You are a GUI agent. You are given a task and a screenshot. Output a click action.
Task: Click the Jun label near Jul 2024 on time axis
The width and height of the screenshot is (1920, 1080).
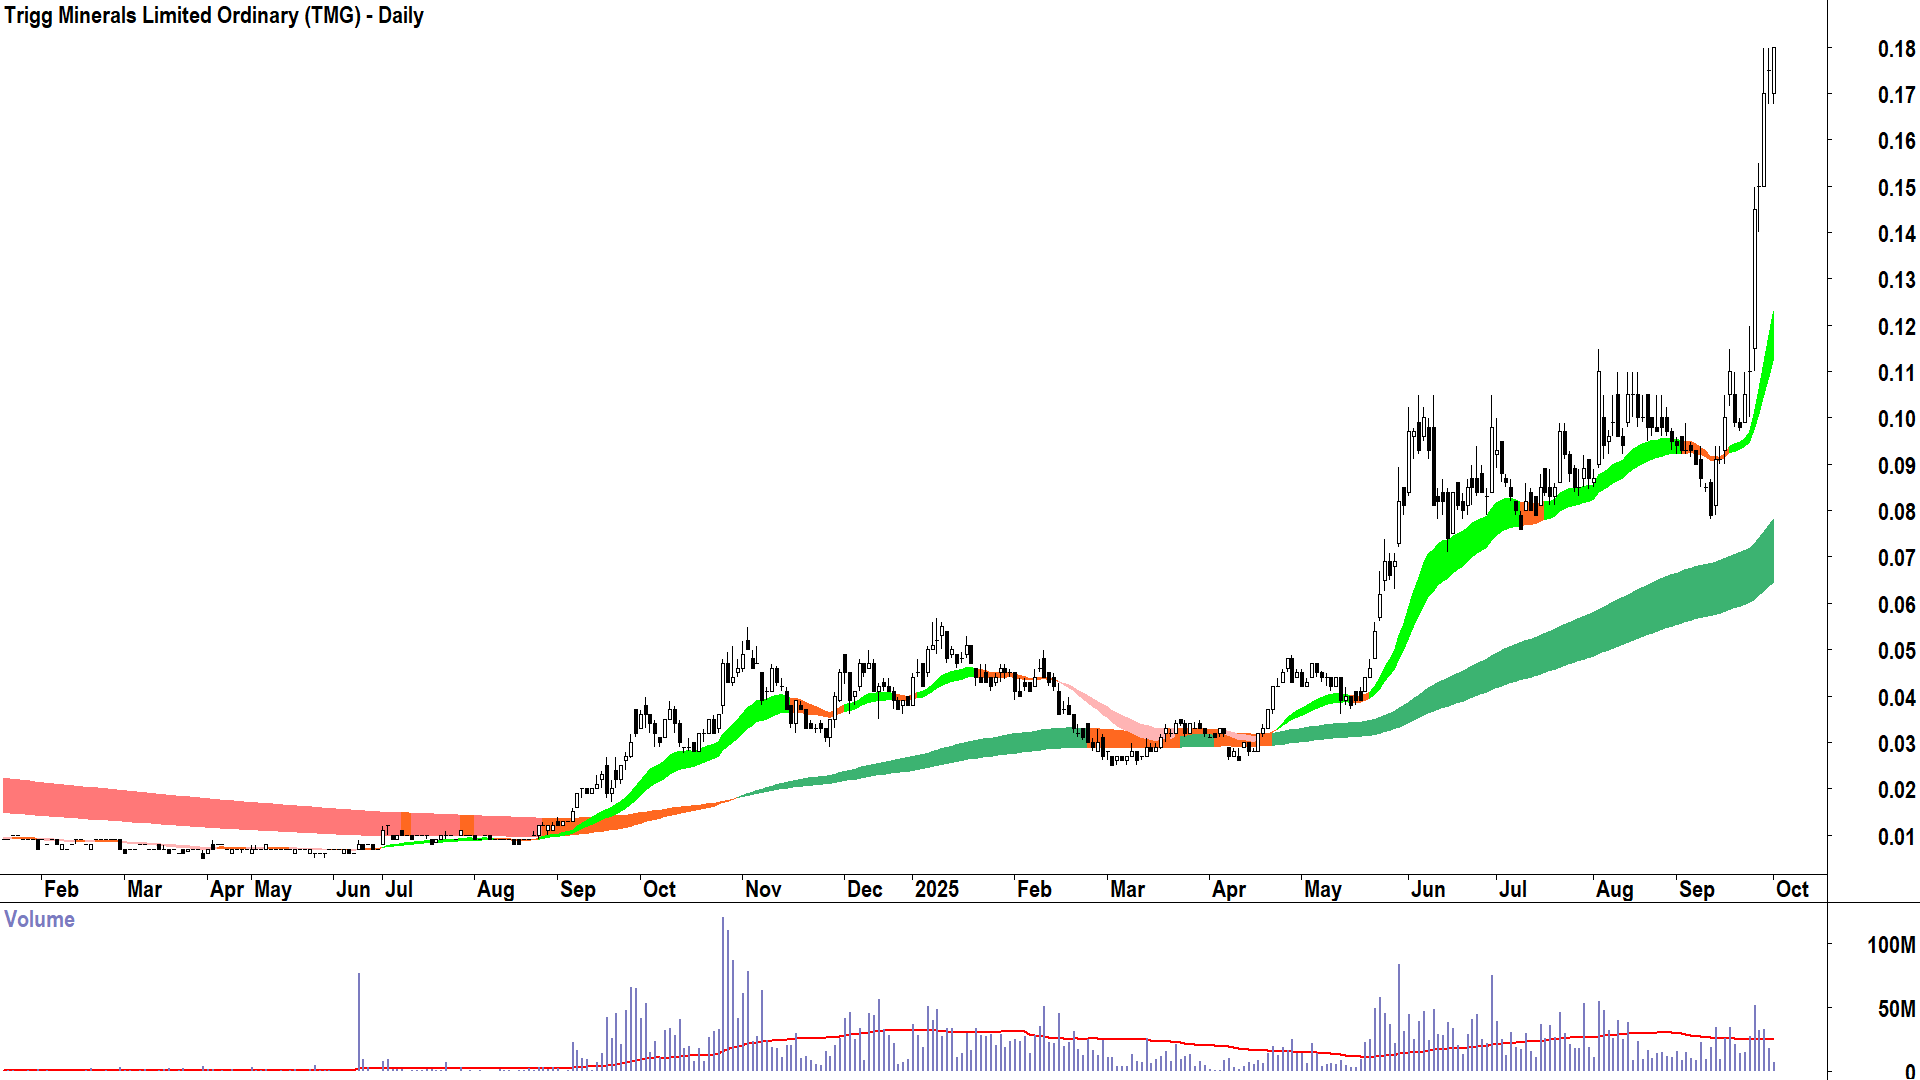353,889
